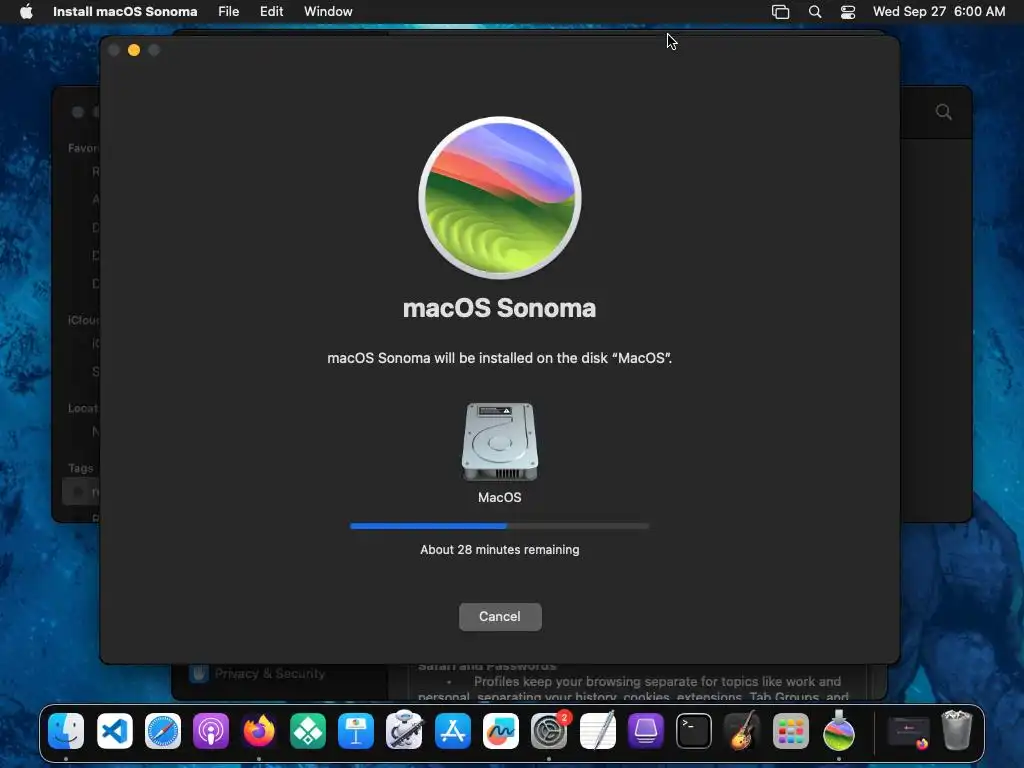1024x768 pixels.
Task: Open Launchpad from the dock
Action: click(790, 731)
